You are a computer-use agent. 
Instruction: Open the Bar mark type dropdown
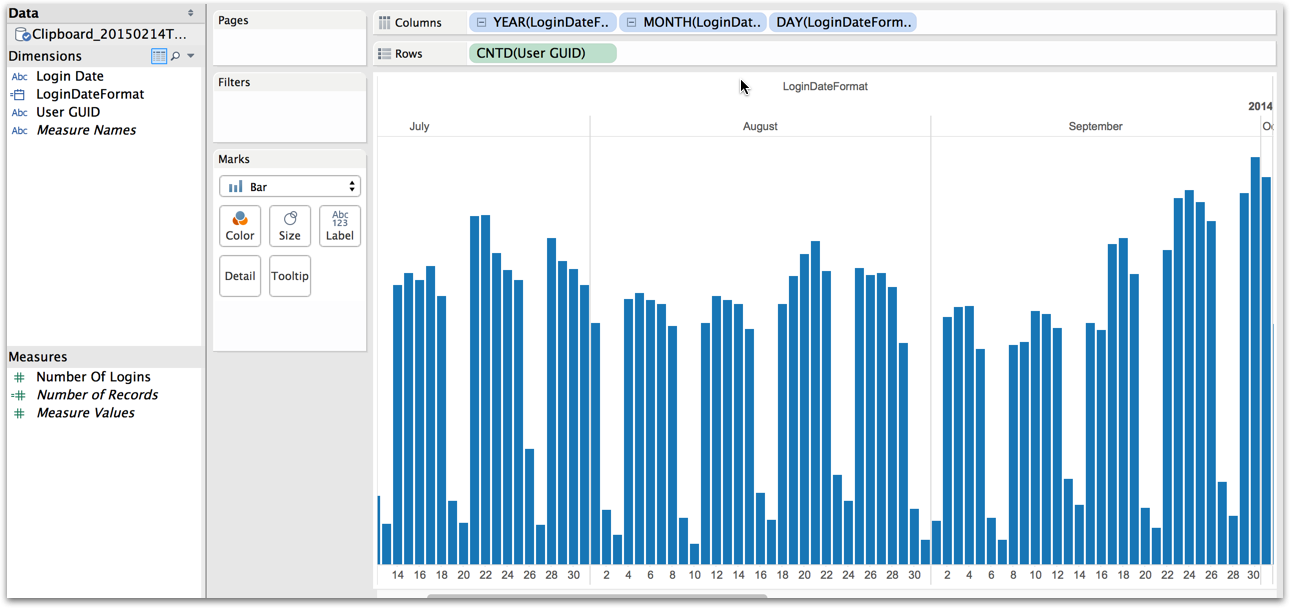coord(290,187)
